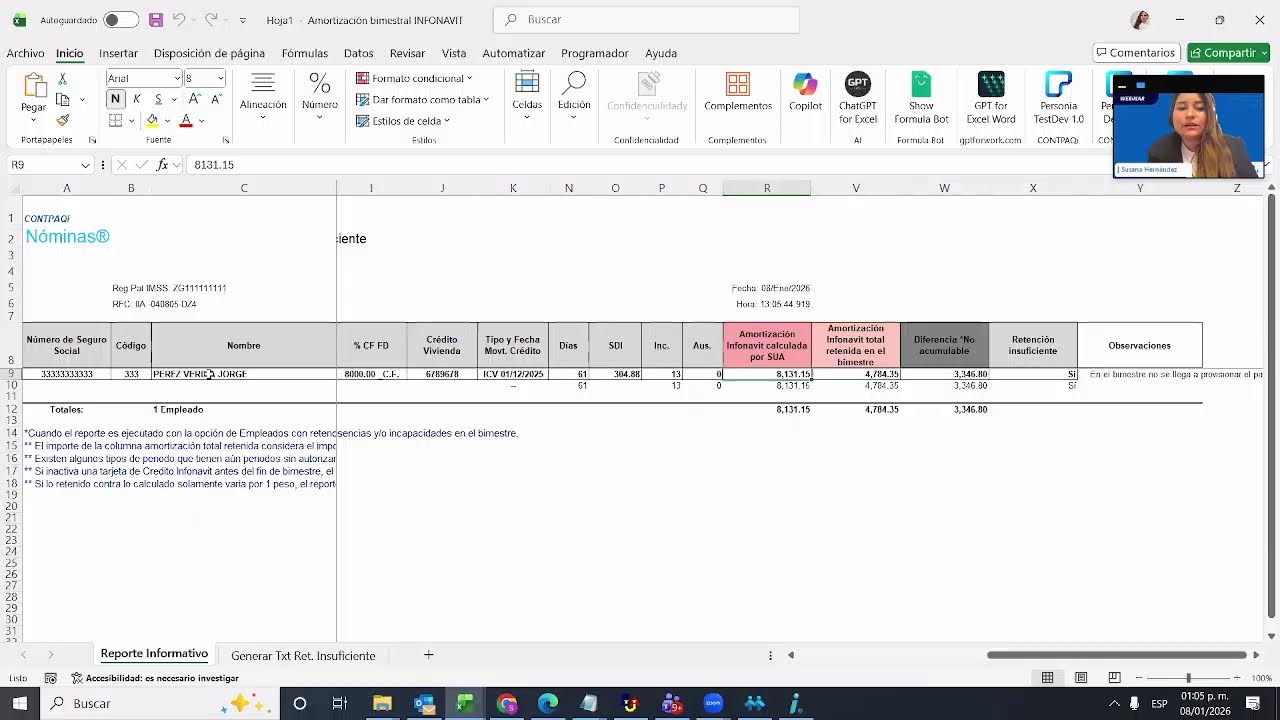
Task: Click the Buscar search field in title bar
Action: point(647,20)
